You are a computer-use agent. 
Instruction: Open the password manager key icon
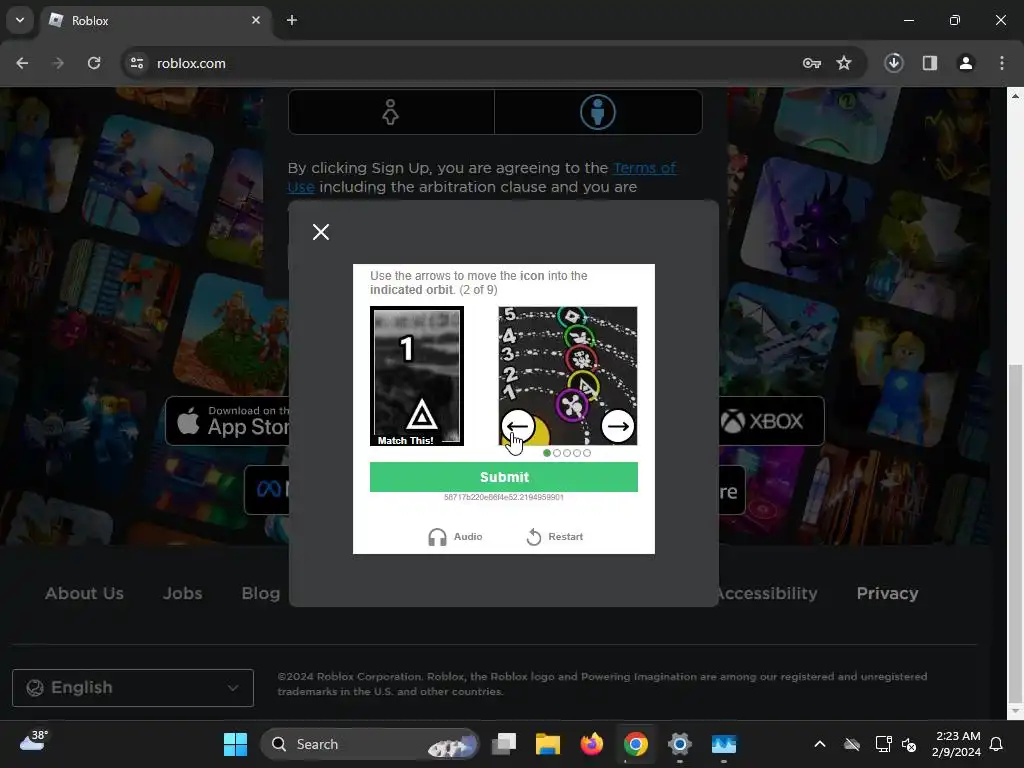click(x=812, y=63)
